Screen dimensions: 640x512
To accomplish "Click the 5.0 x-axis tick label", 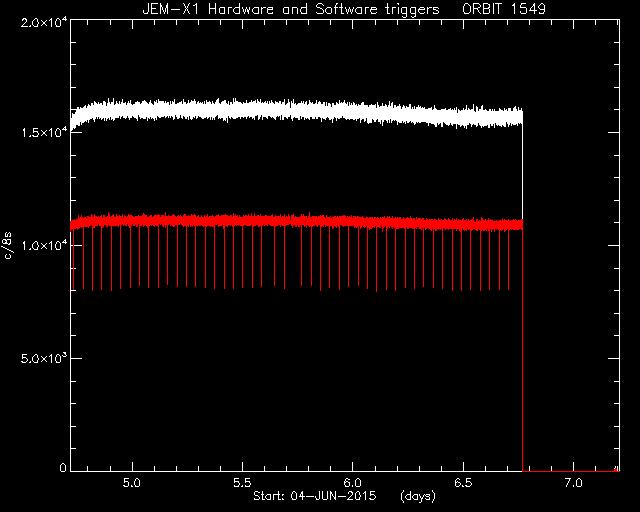I will point(132,483).
